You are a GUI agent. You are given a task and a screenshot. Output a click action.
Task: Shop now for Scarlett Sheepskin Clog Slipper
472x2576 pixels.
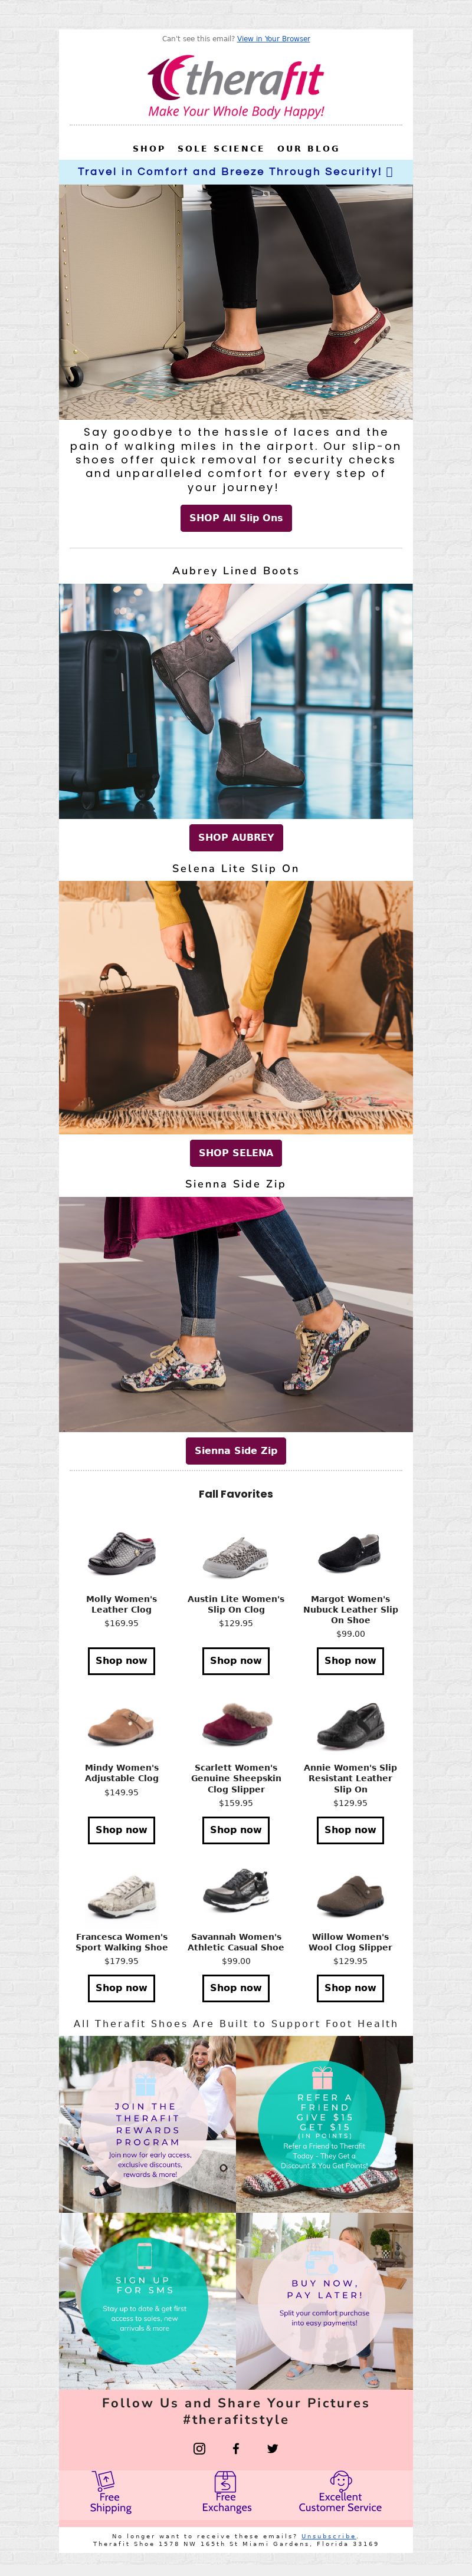(236, 1829)
